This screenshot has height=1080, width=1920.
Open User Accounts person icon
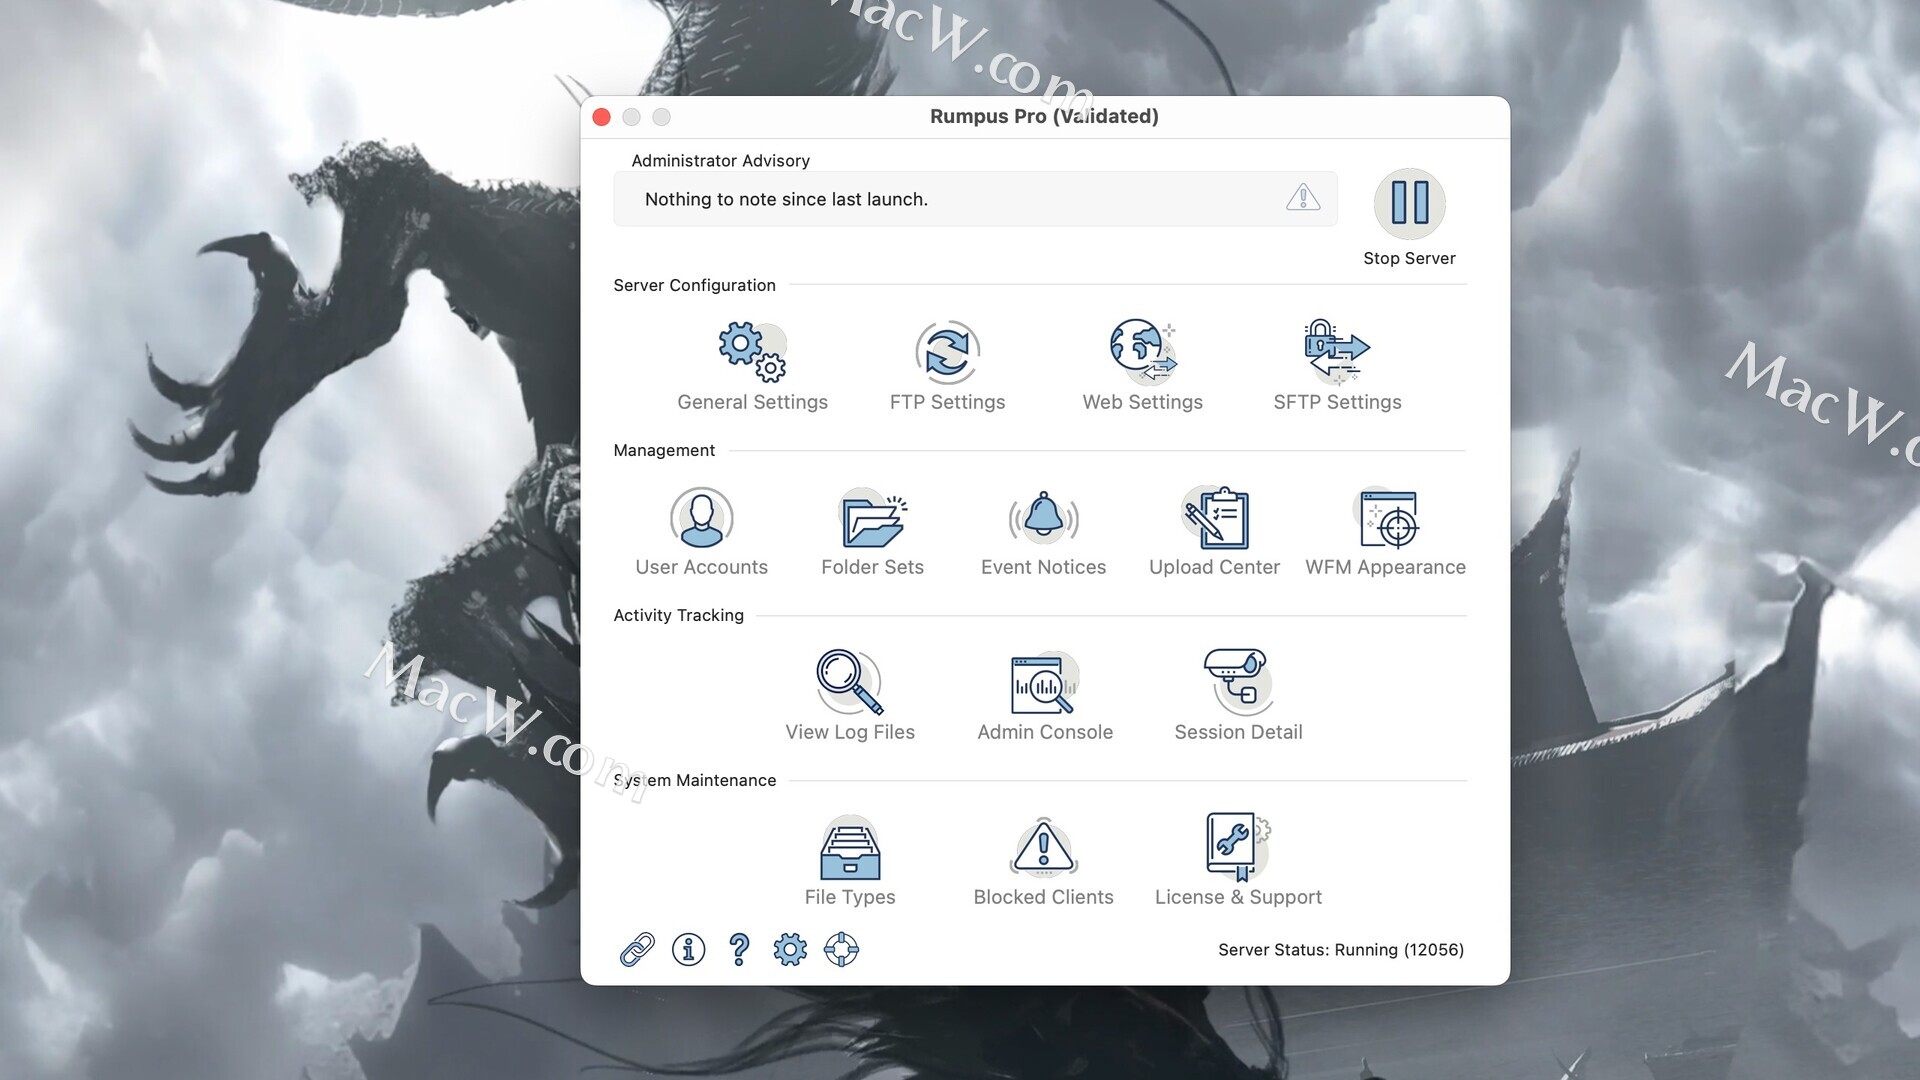coord(701,517)
